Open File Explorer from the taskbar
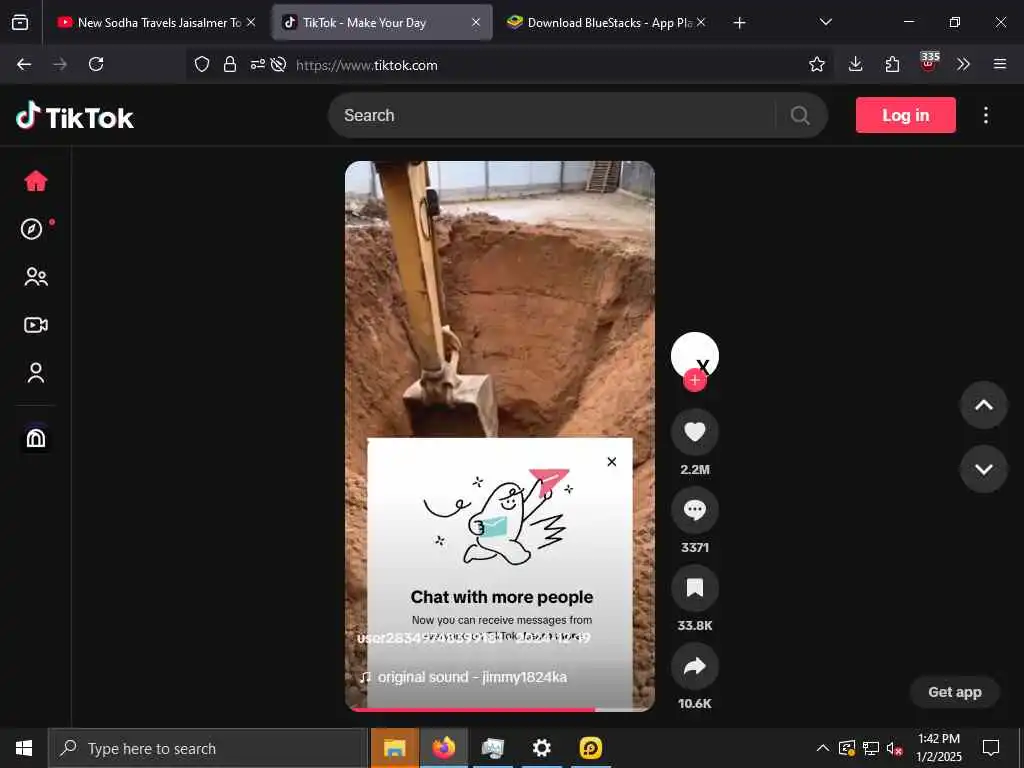Viewport: 1024px width, 768px height. (394, 748)
